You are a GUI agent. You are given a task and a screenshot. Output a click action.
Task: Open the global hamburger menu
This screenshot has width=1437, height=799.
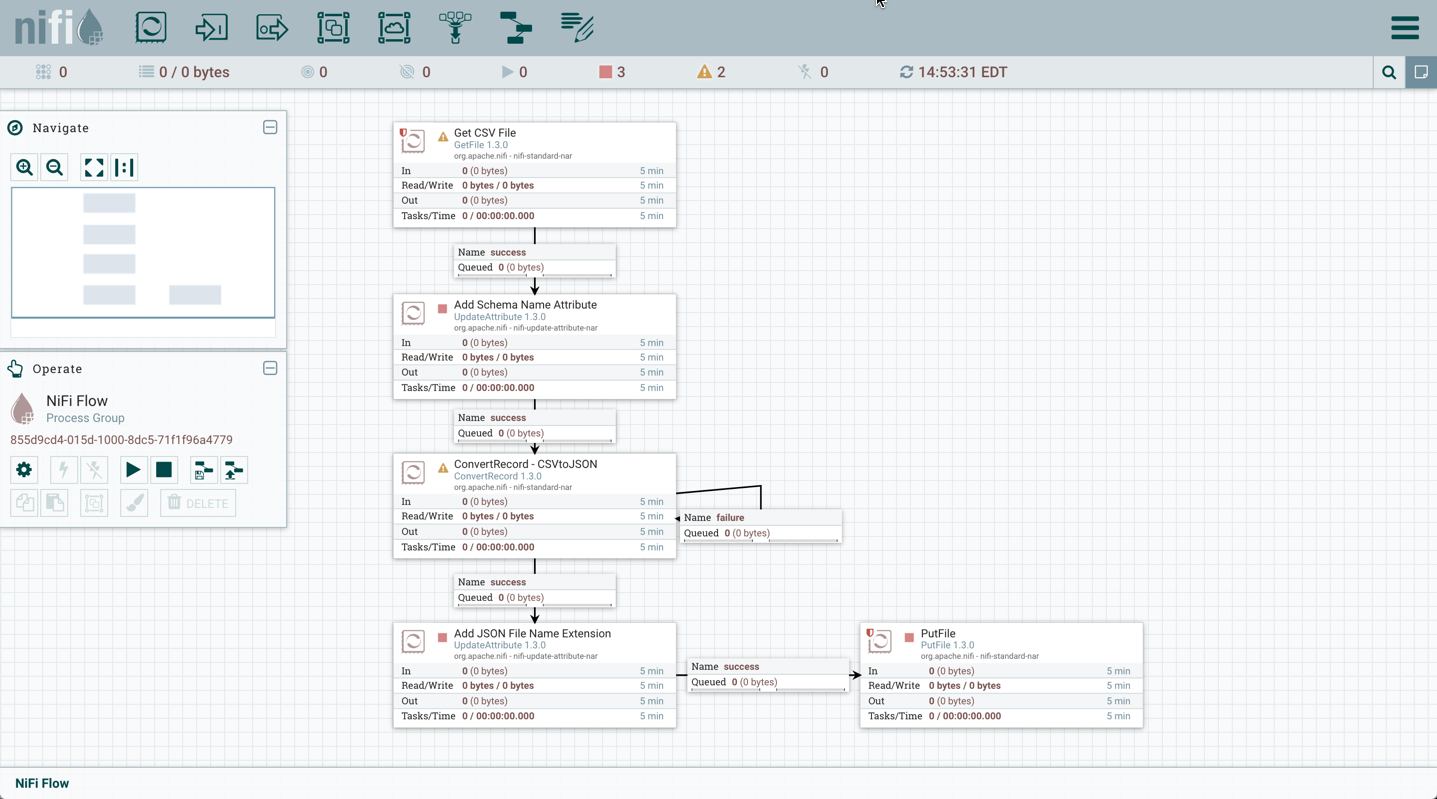(1404, 27)
